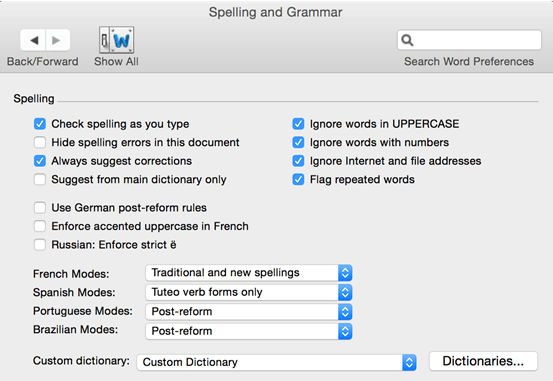553x381 pixels.
Task: Open the Brazilian Modes dropdown
Action: [249, 331]
